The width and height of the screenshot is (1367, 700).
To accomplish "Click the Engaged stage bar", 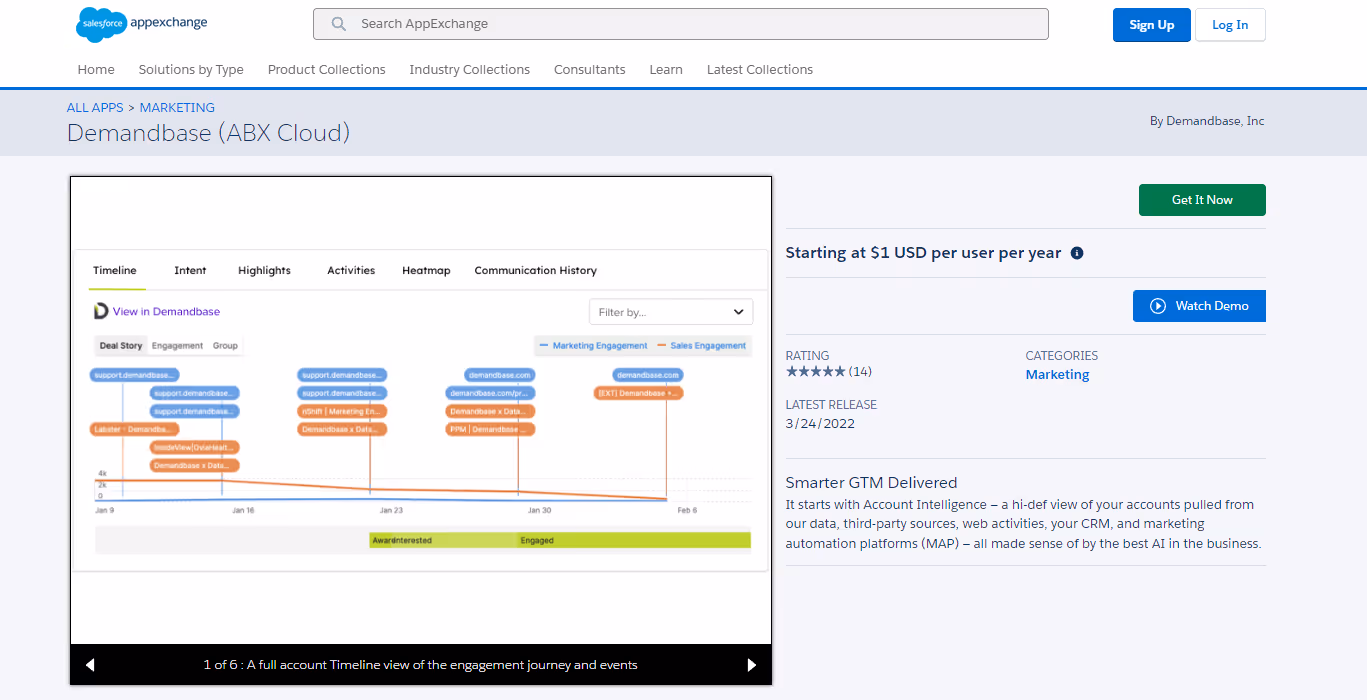I will 634,541.
